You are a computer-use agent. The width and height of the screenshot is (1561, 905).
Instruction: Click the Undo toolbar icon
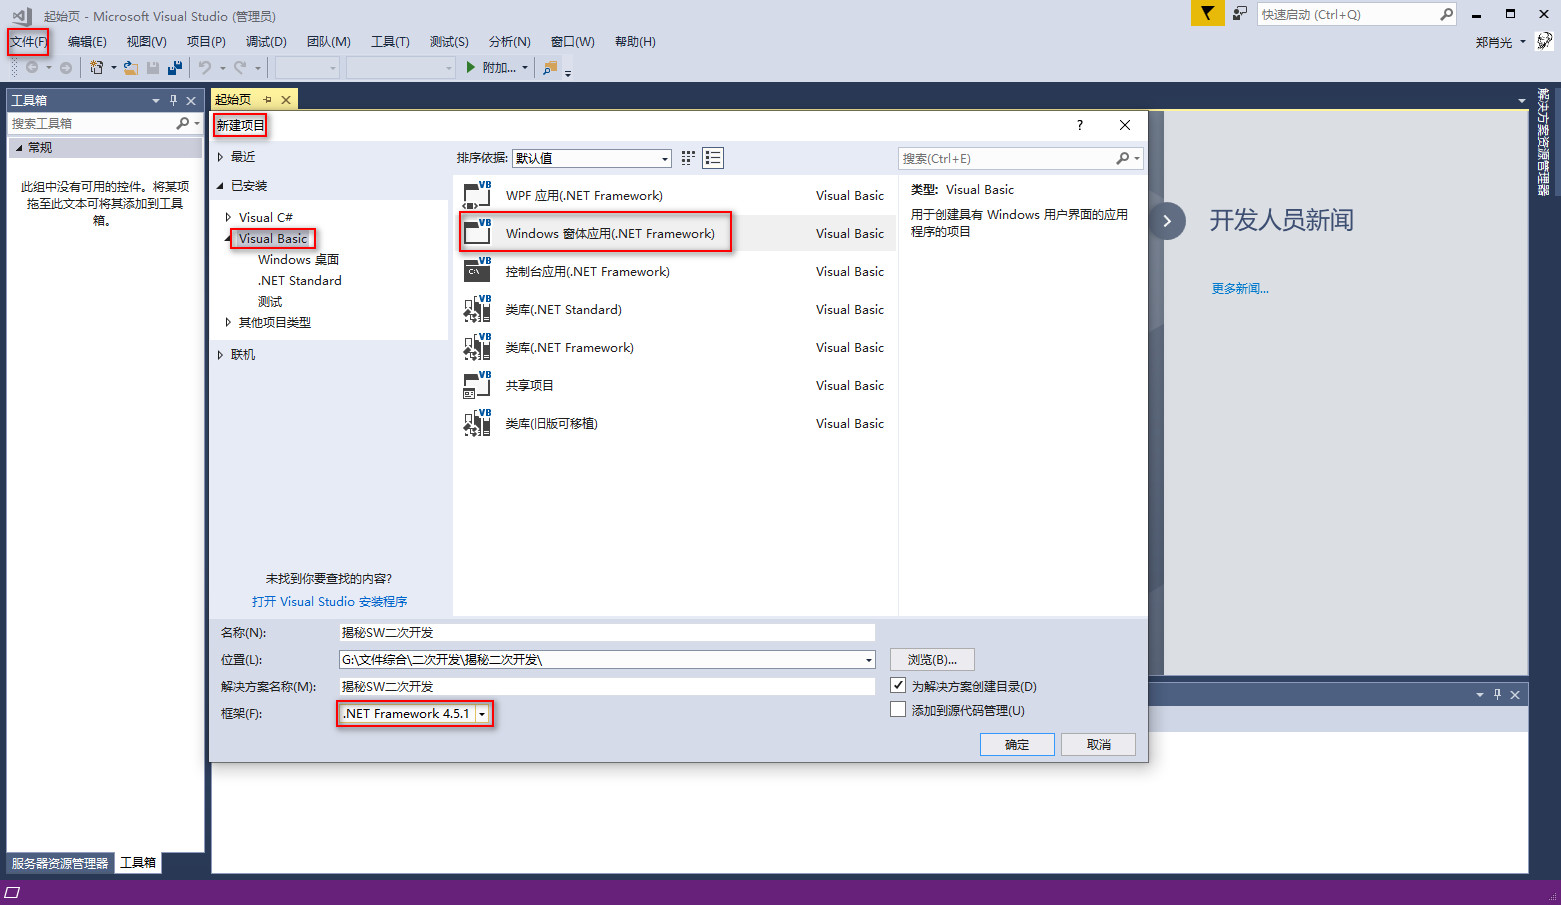205,68
